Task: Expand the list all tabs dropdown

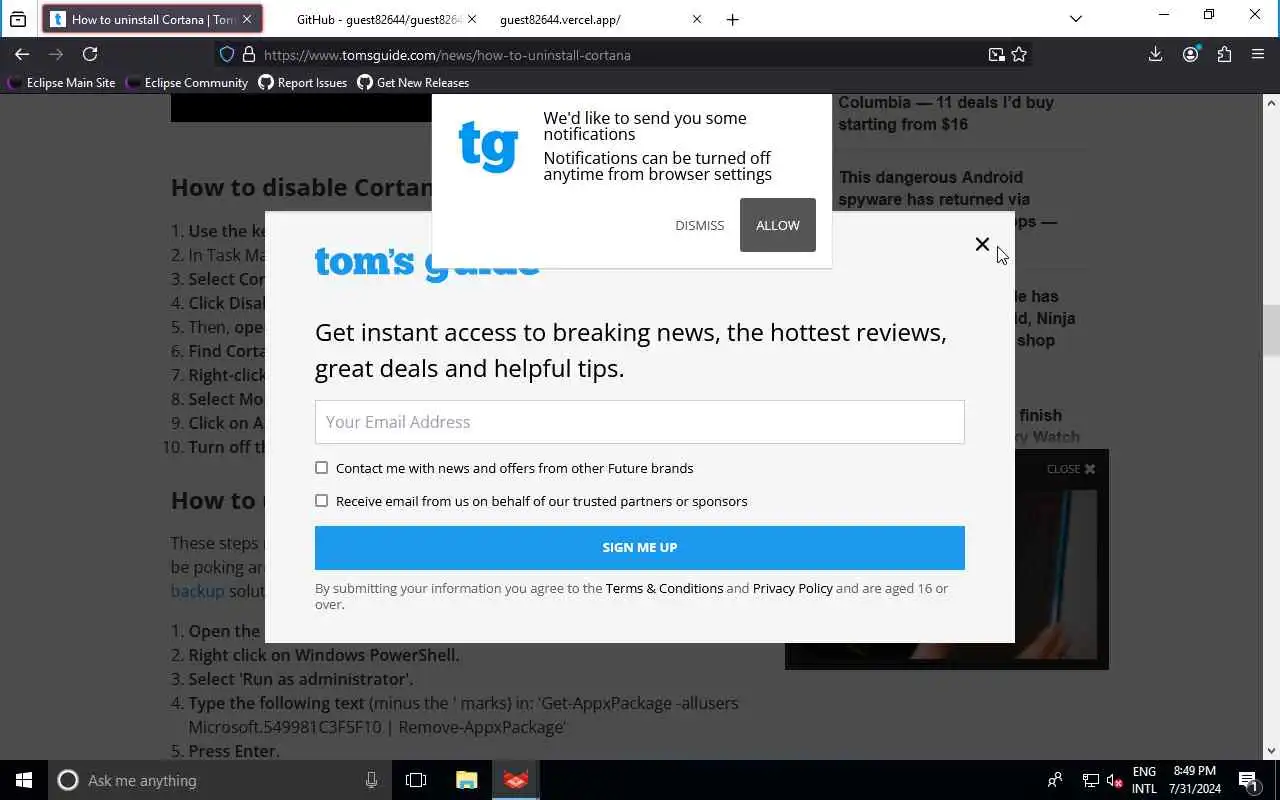Action: coord(1075,18)
